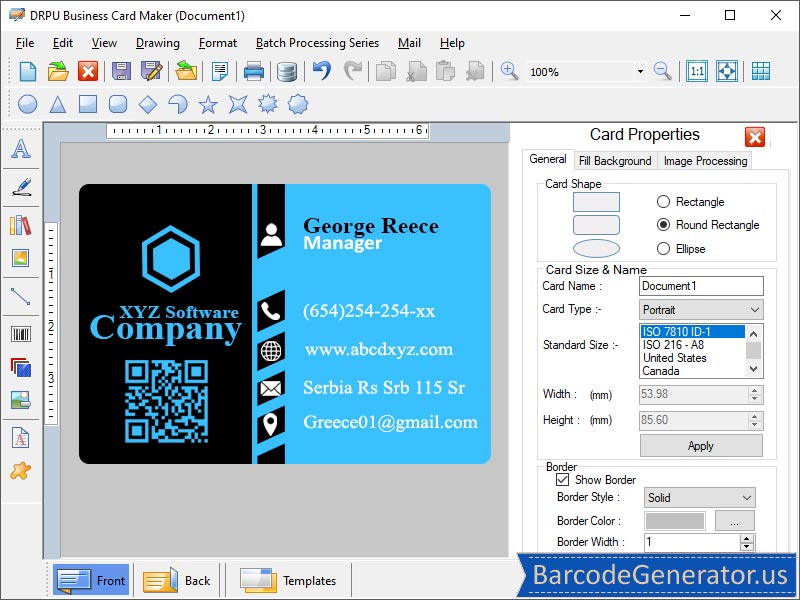The height and width of the screenshot is (600, 800).
Task: Select United States in Standard Size list
Action: point(674,358)
